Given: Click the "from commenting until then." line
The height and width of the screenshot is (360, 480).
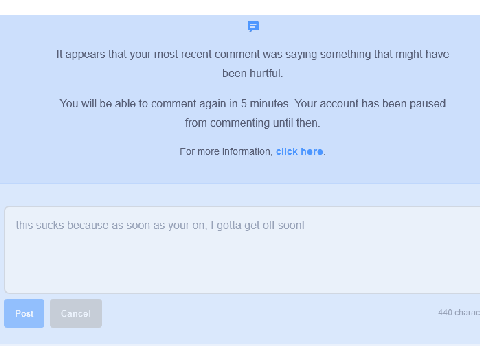Looking at the screenshot, I should 252,123.
